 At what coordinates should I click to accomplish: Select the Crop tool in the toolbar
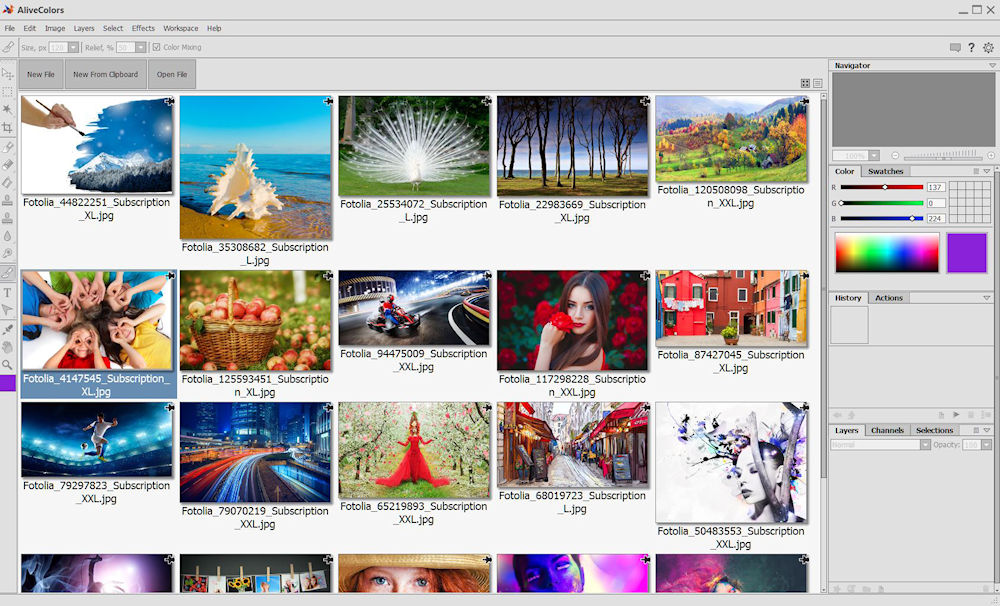tap(7, 128)
